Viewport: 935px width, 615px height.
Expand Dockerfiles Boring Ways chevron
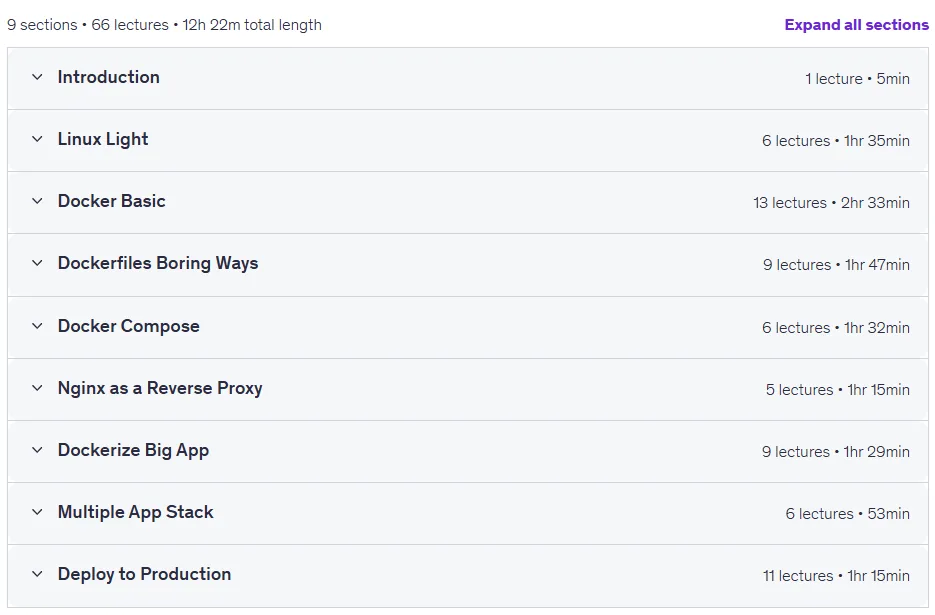coord(37,263)
